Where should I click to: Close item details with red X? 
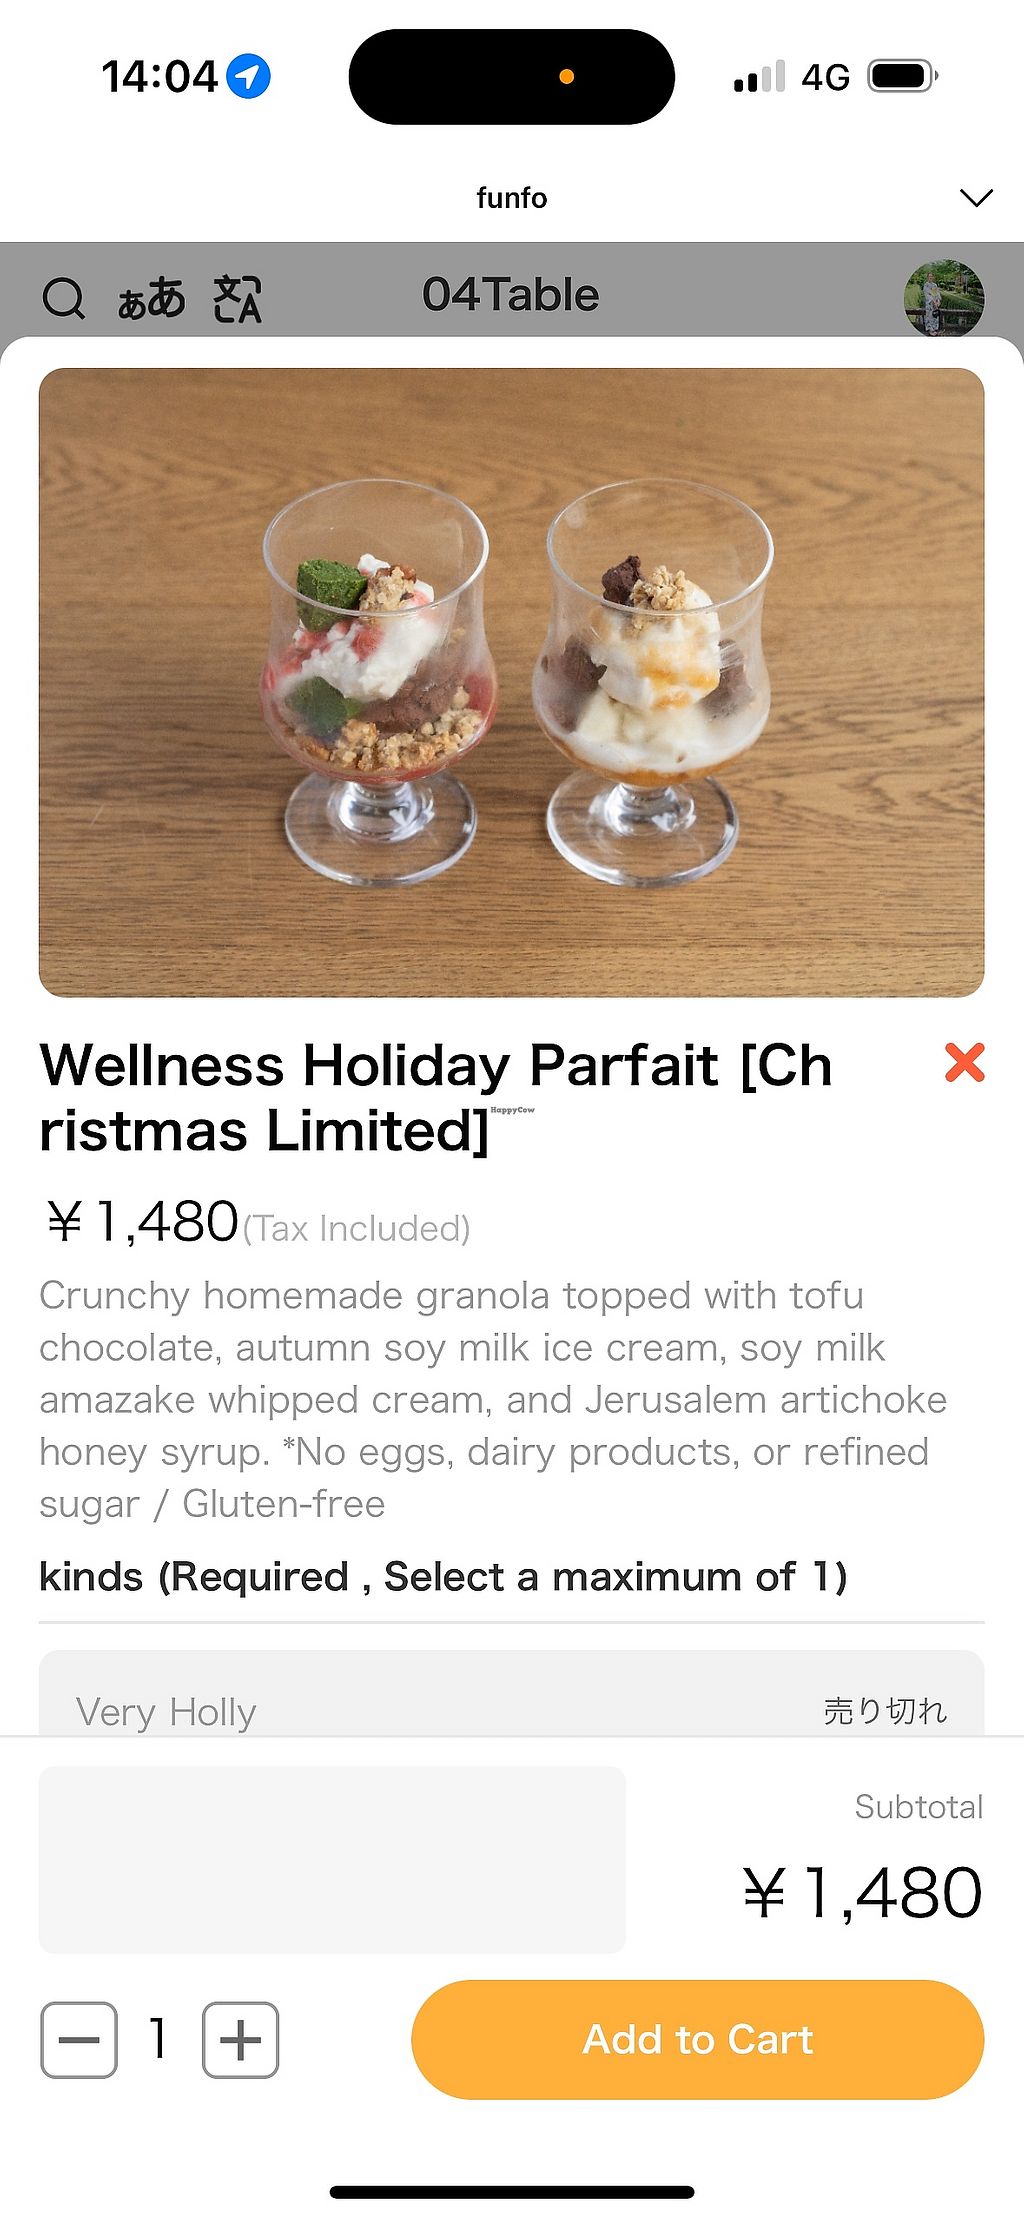tap(964, 1062)
